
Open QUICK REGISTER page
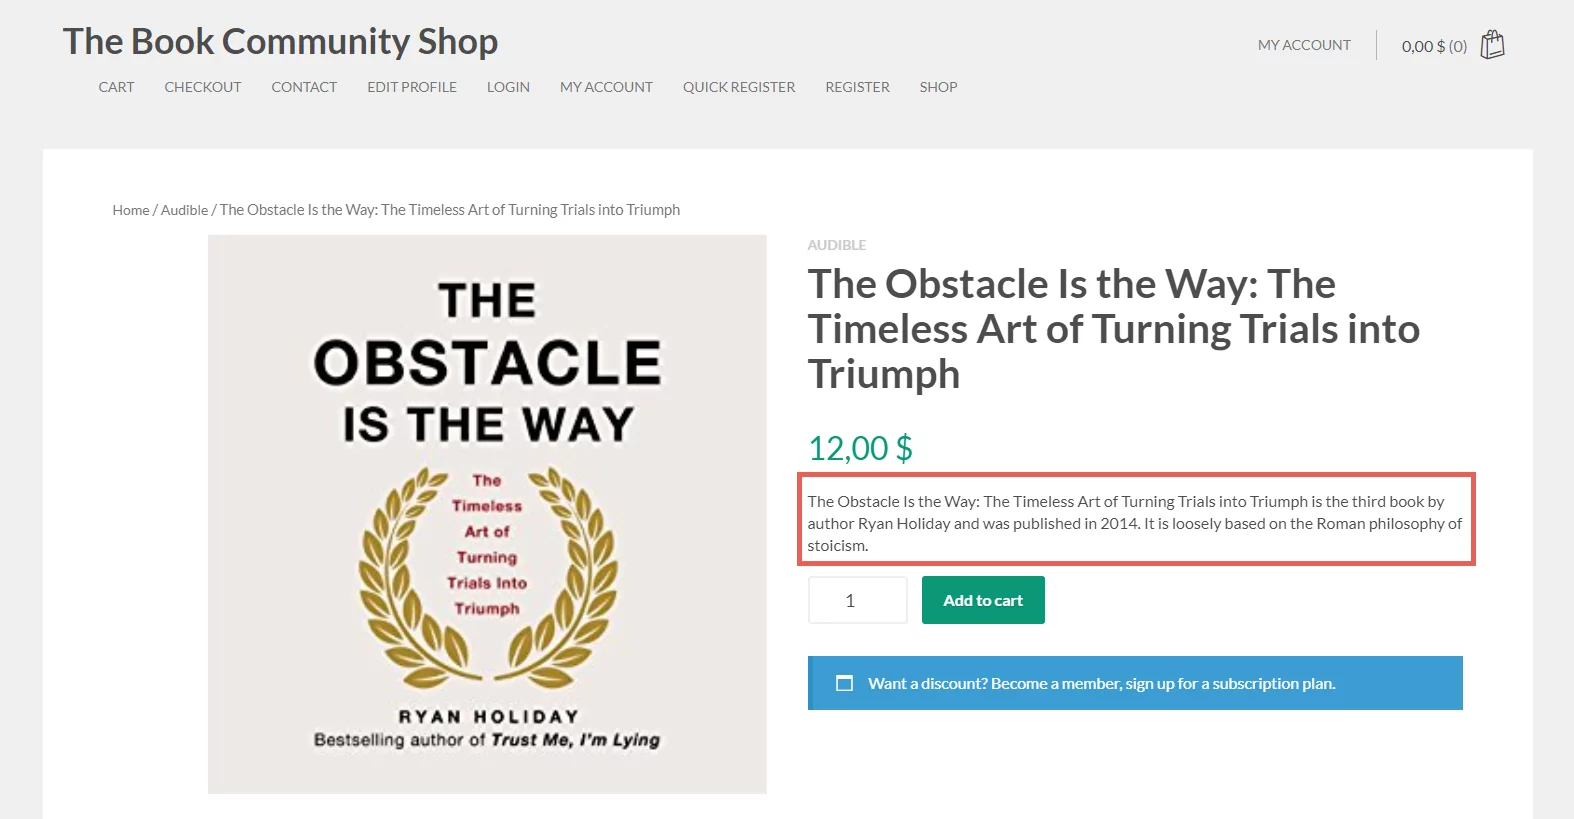(739, 87)
